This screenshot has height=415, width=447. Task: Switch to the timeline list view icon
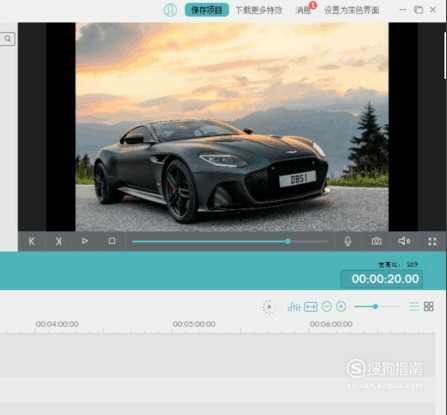414,306
